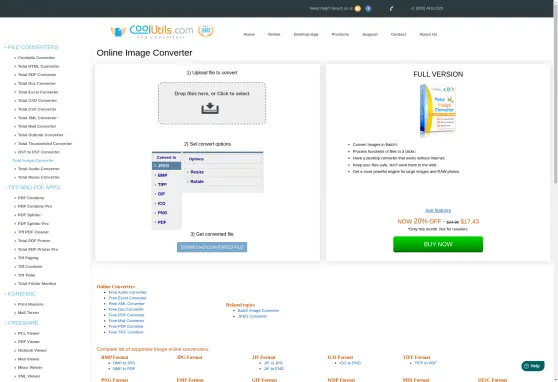Open the Desktop App menu item

pyautogui.click(x=306, y=35)
